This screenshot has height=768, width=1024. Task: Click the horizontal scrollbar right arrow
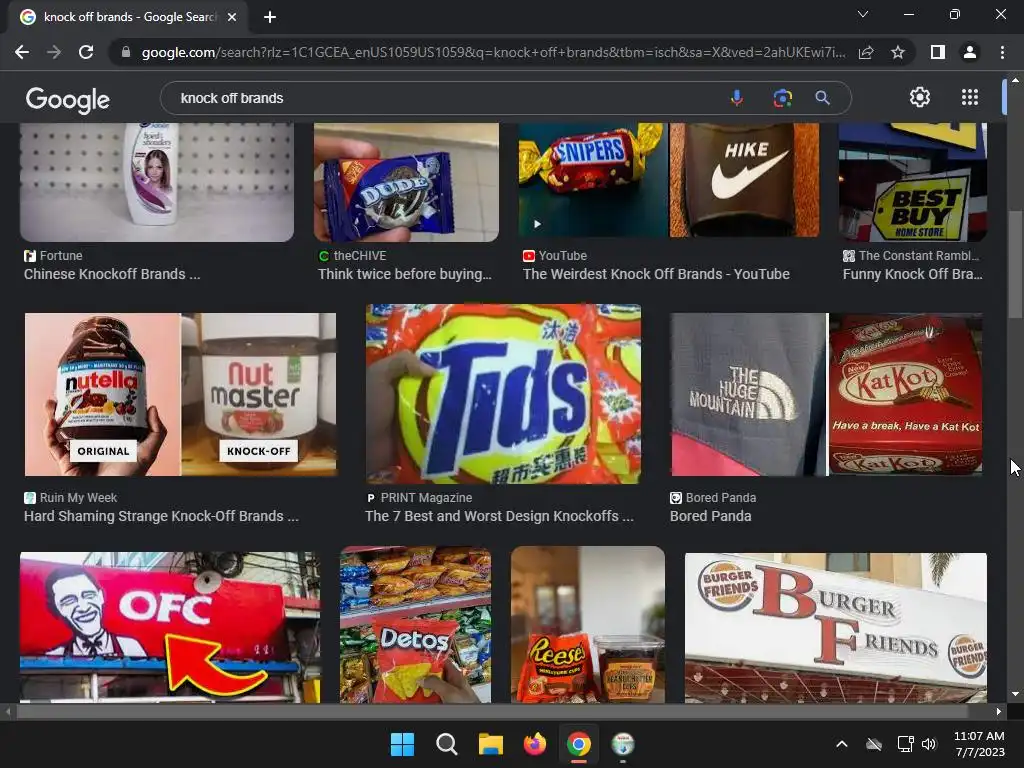click(x=999, y=711)
